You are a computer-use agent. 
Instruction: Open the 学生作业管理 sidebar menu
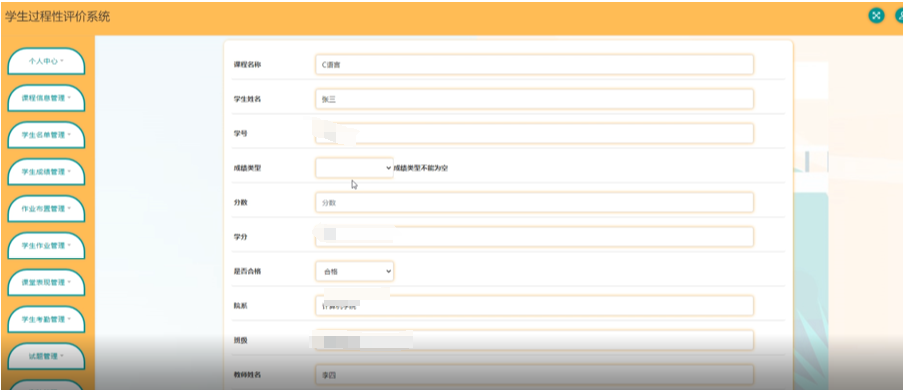coord(46,245)
